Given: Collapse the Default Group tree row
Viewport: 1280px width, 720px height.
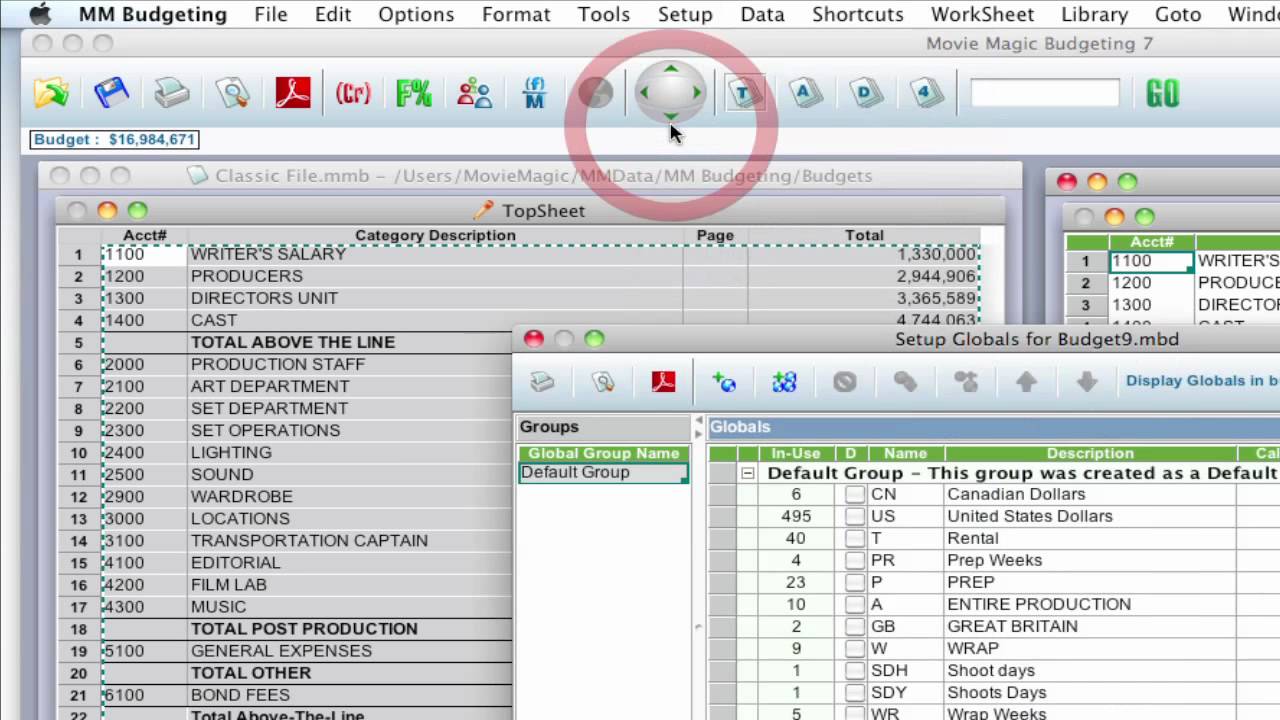Looking at the screenshot, I should (x=747, y=473).
